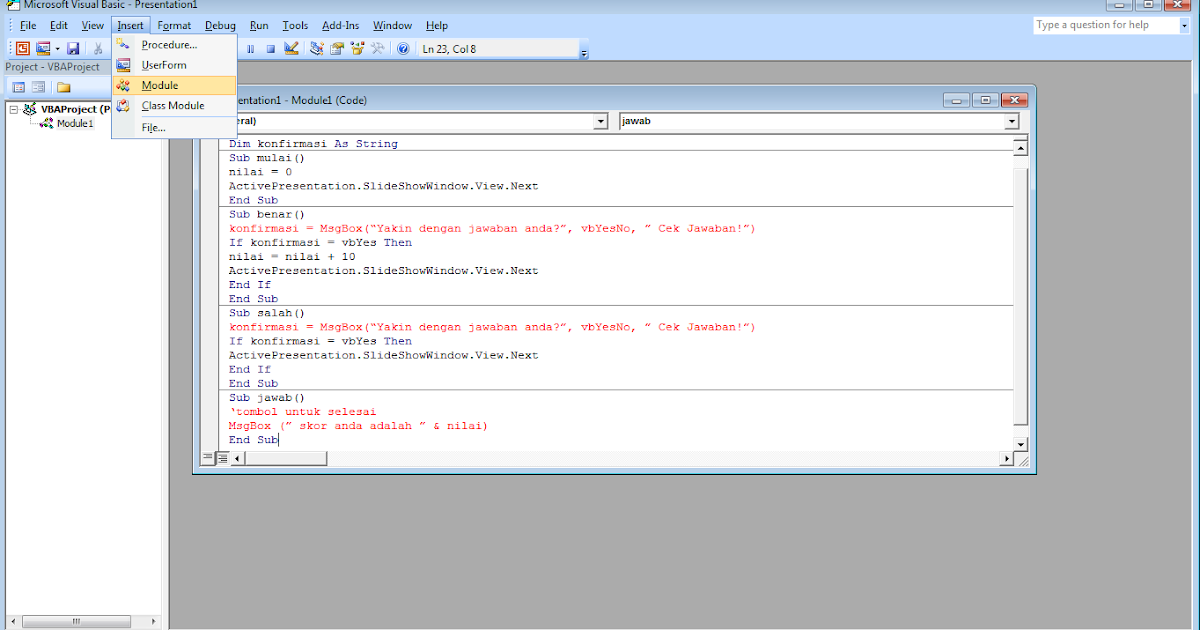Image resolution: width=1200 pixels, height=630 pixels.
Task: Click the open Insert menu title
Action: tap(130, 25)
